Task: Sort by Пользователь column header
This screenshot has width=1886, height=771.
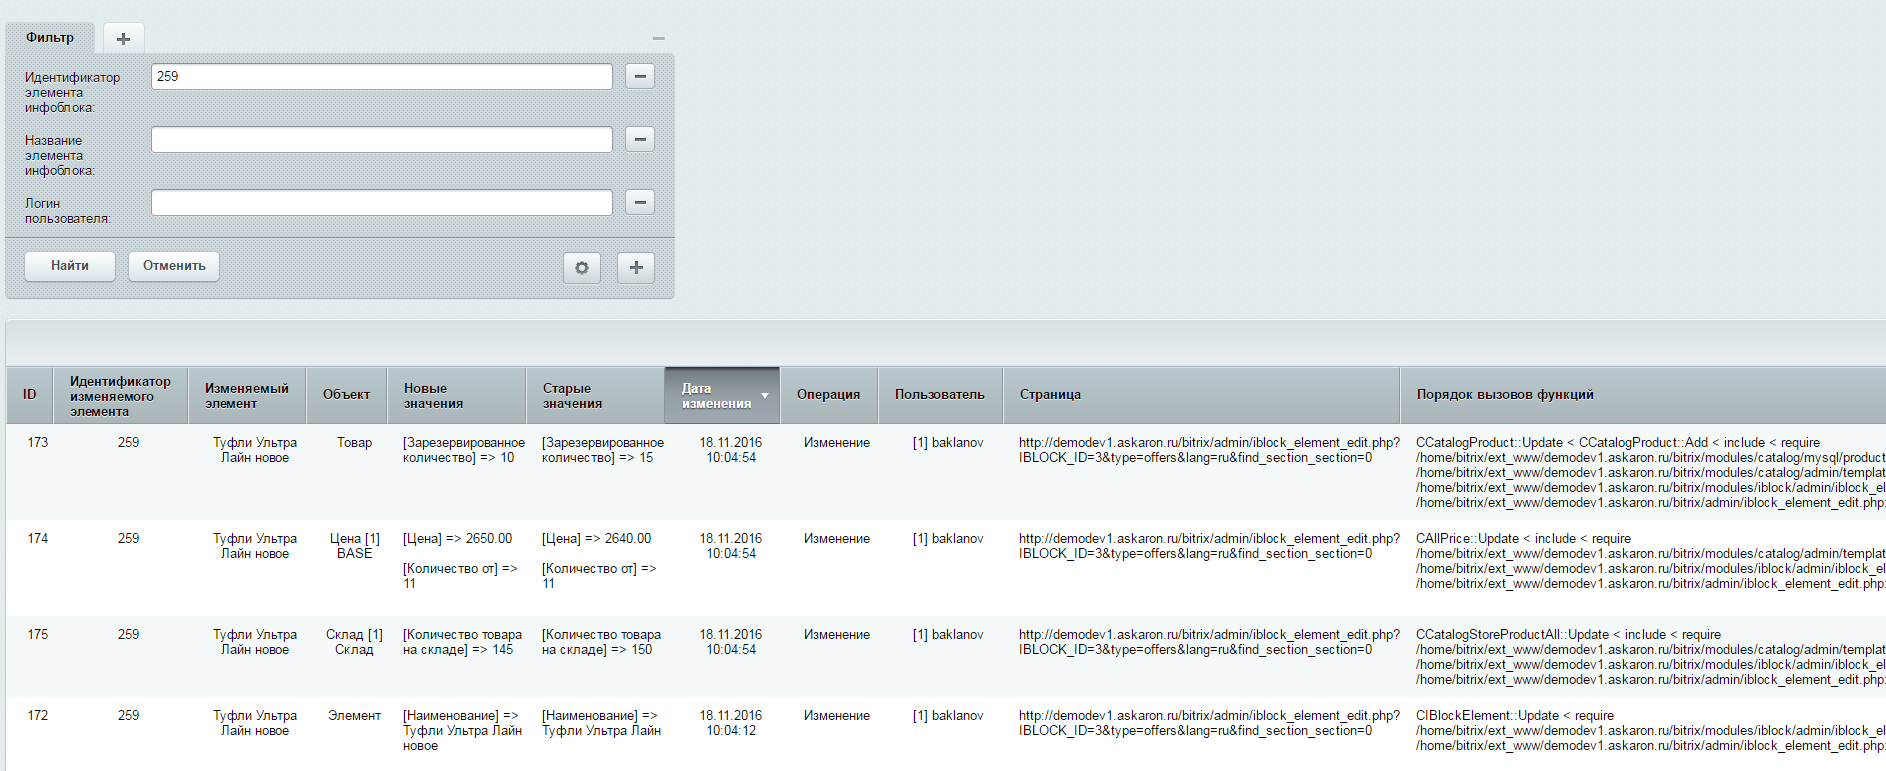Action: click(x=939, y=395)
